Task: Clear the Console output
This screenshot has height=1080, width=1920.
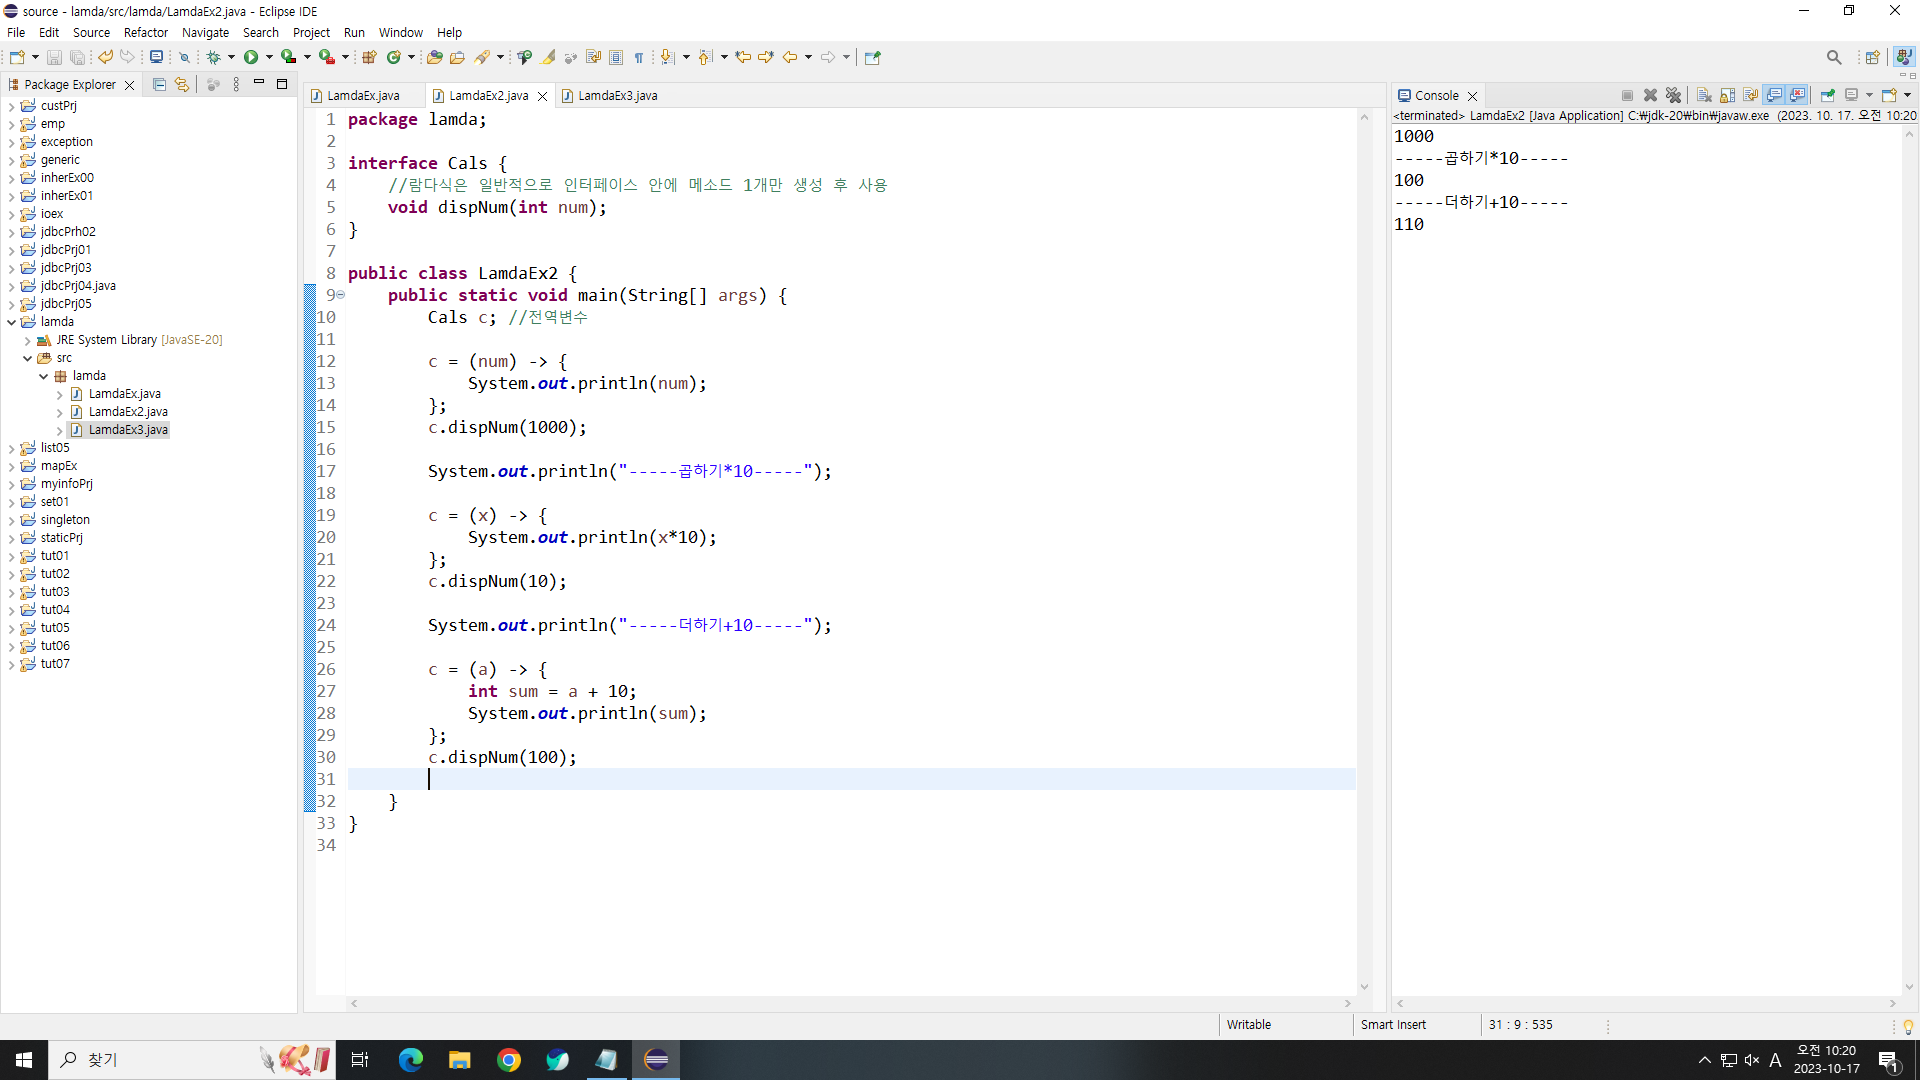Action: [1704, 95]
